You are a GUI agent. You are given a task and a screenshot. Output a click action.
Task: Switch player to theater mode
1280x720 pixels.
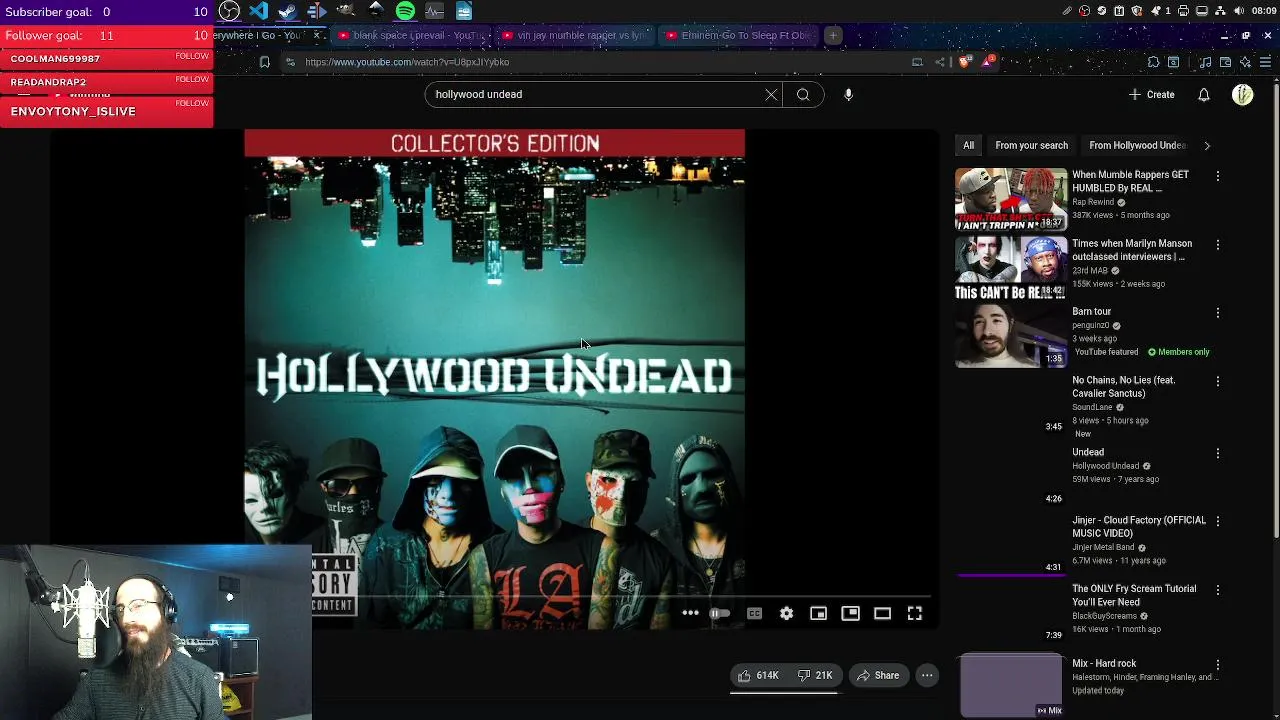882,613
